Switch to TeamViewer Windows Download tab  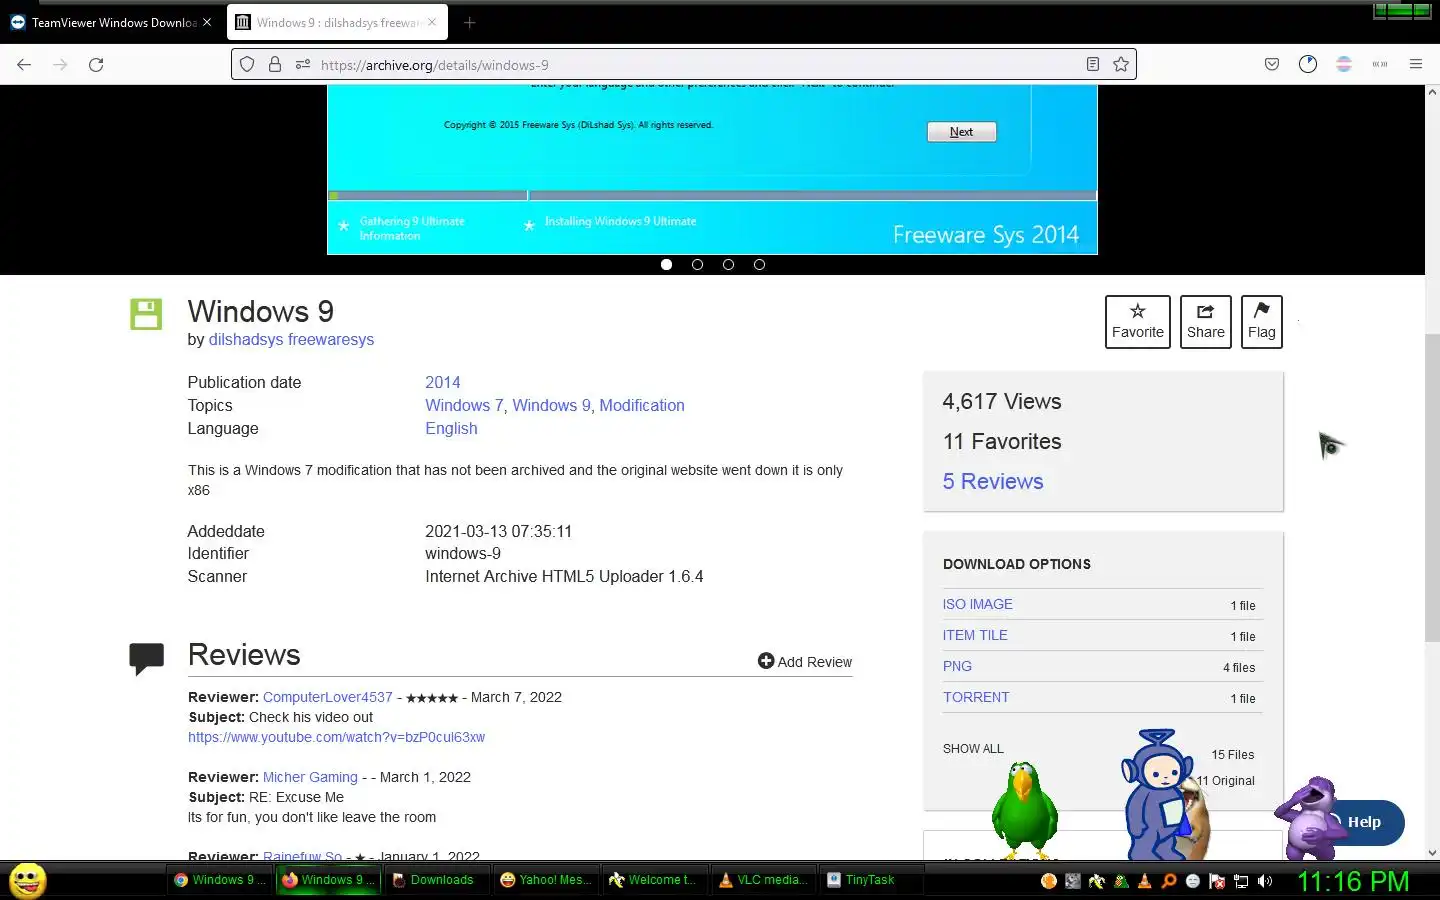[112, 22]
